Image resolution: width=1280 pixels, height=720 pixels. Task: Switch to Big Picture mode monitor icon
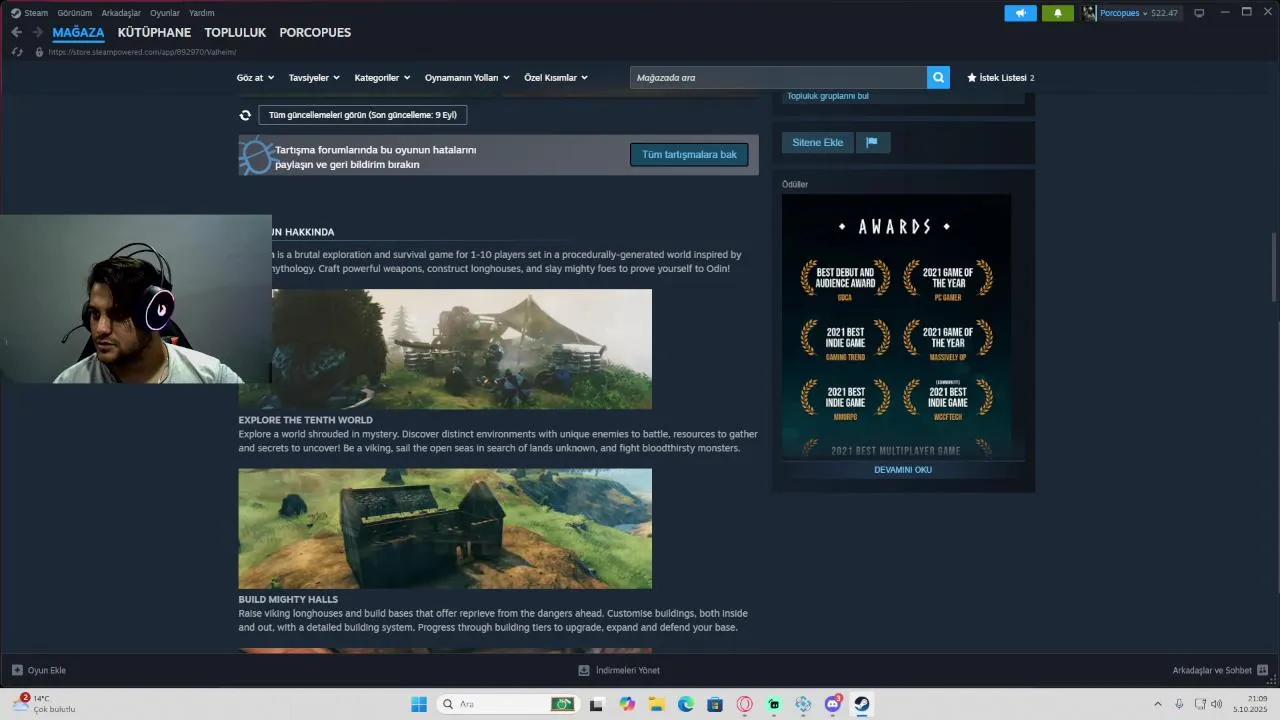click(x=1199, y=13)
